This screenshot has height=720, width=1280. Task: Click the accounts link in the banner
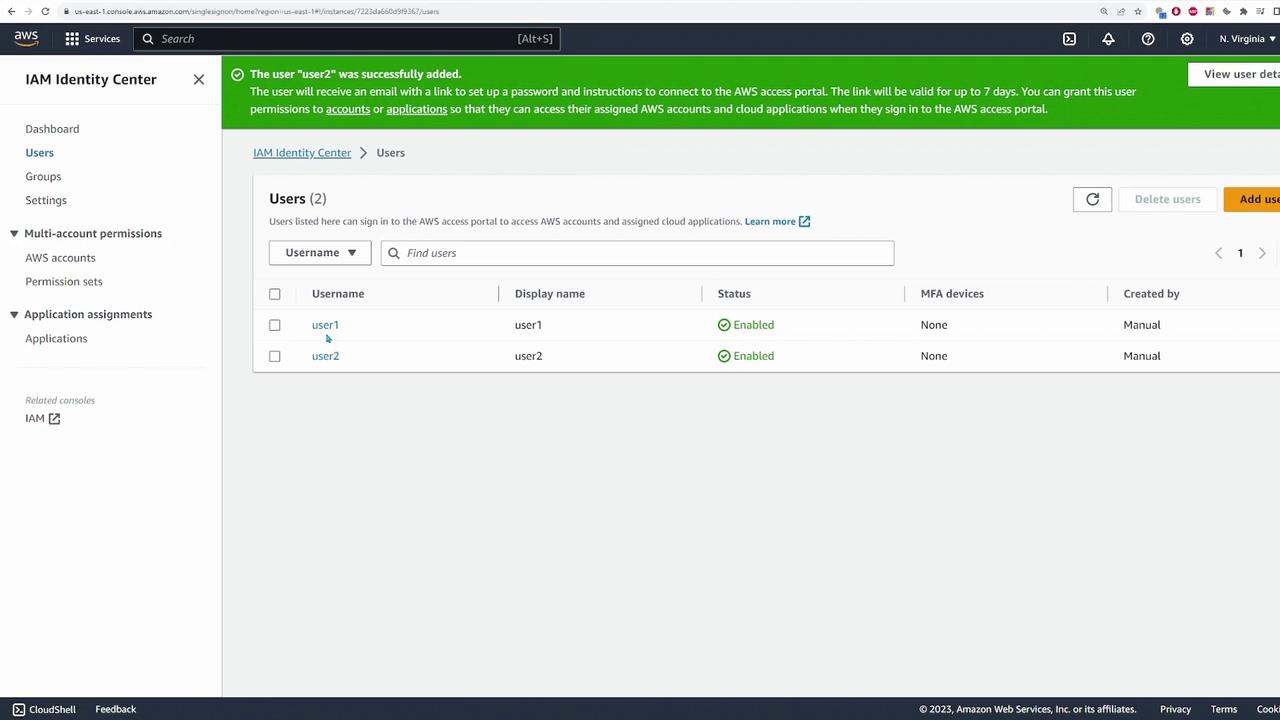tap(348, 109)
